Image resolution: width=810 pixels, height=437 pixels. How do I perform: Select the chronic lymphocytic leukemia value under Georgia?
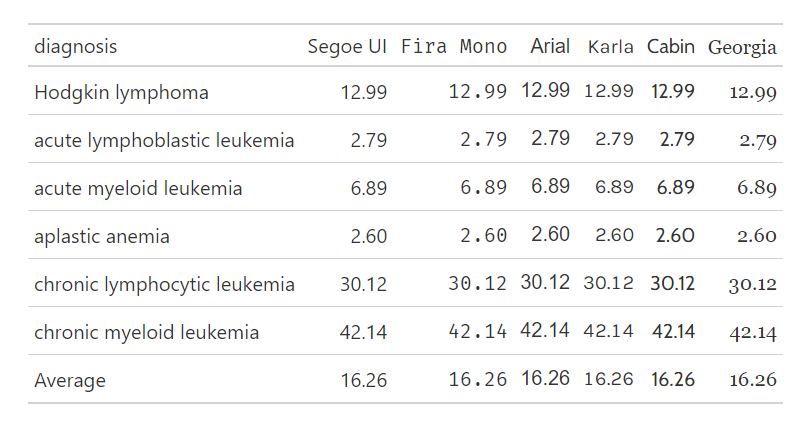(x=753, y=285)
